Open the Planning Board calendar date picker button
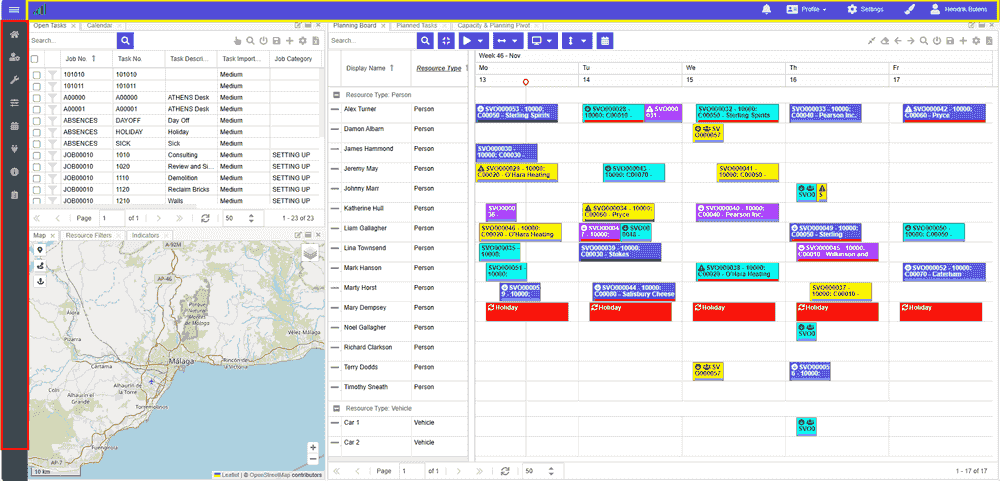The width and height of the screenshot is (1000, 481). point(605,40)
